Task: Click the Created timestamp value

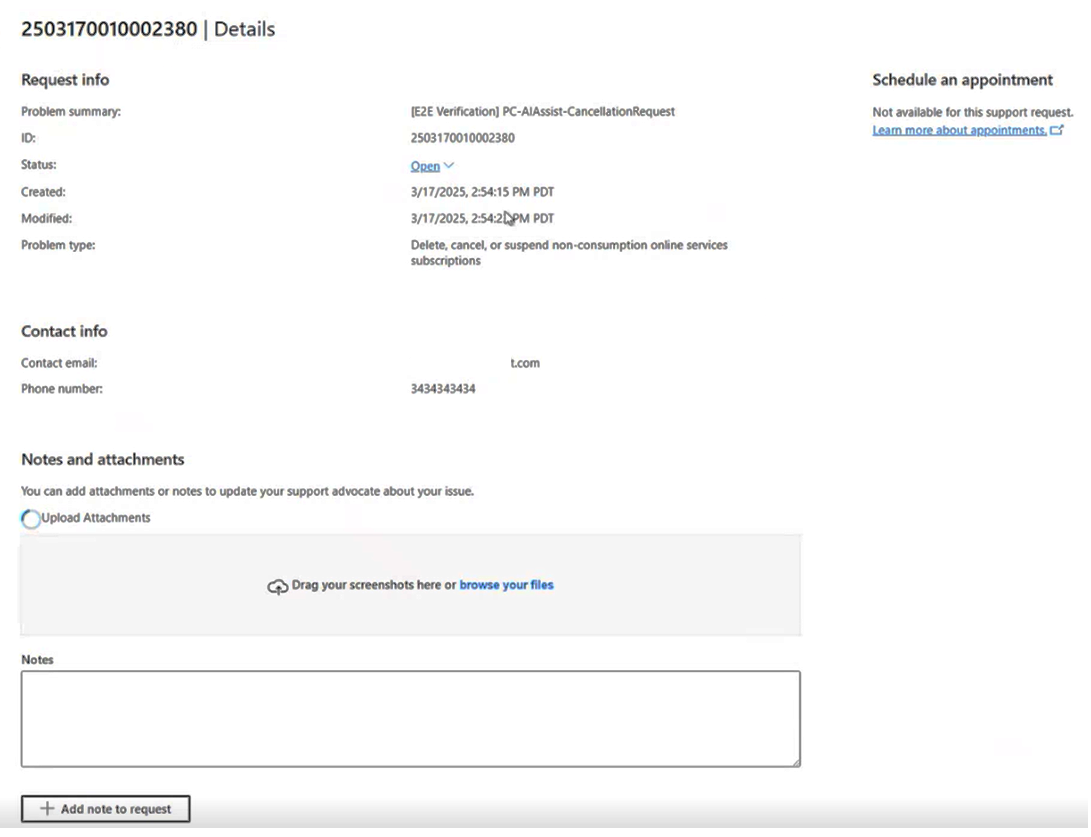Action: (482, 192)
